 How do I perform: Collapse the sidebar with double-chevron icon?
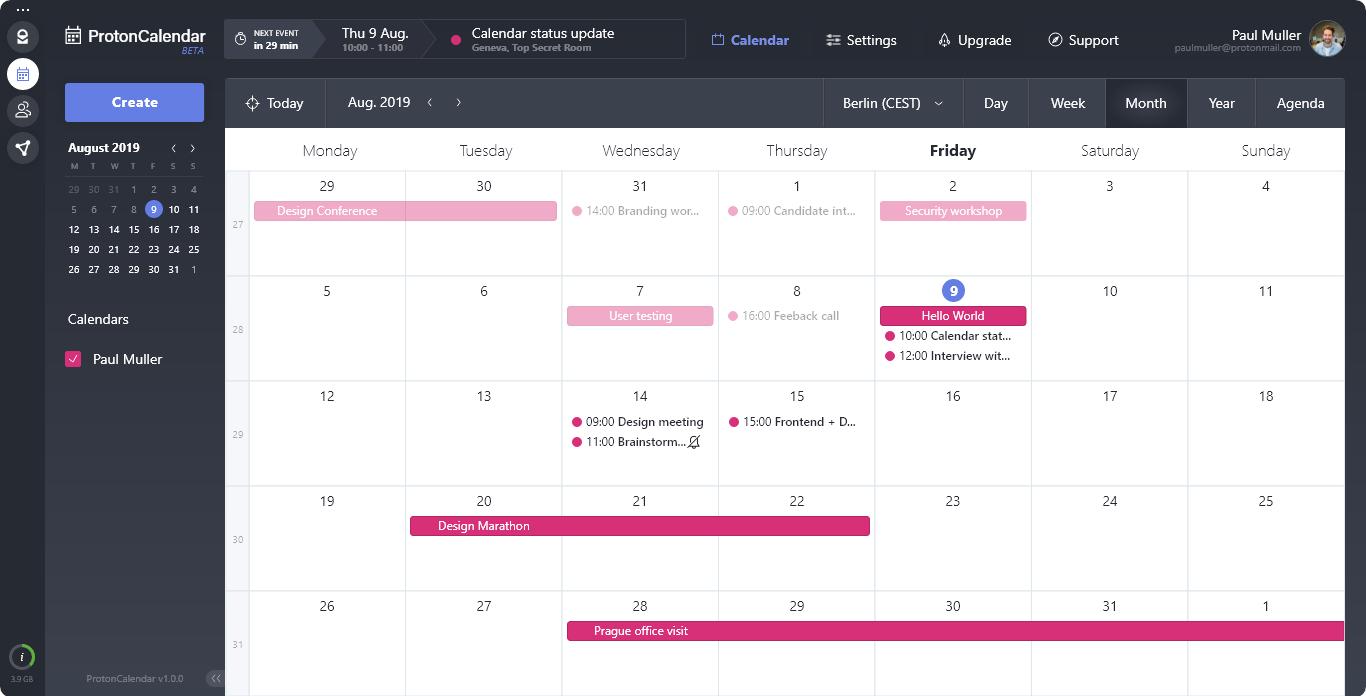(215, 678)
